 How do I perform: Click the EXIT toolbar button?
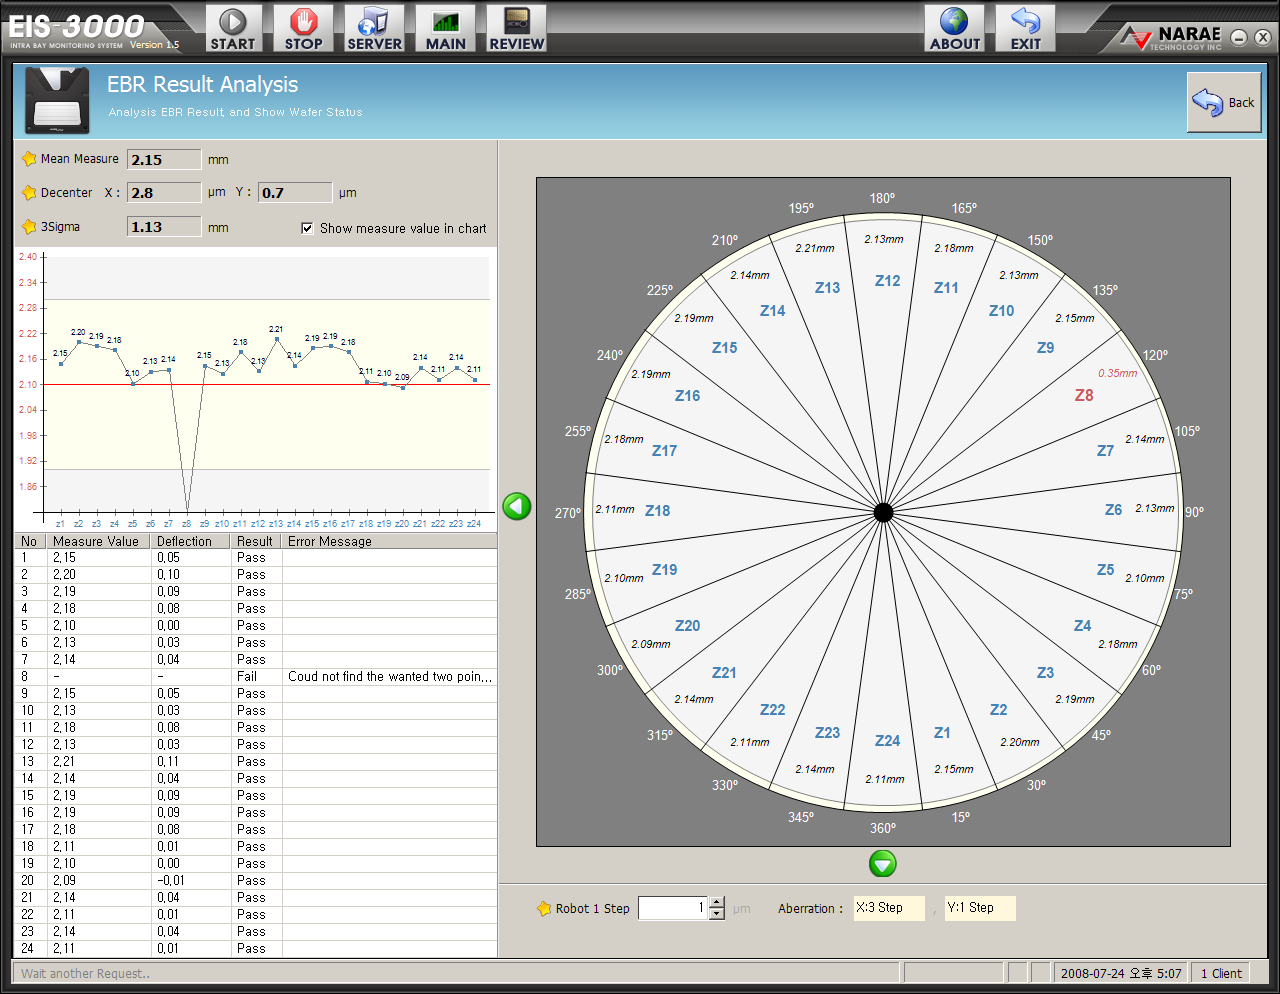pyautogui.click(x=1025, y=28)
